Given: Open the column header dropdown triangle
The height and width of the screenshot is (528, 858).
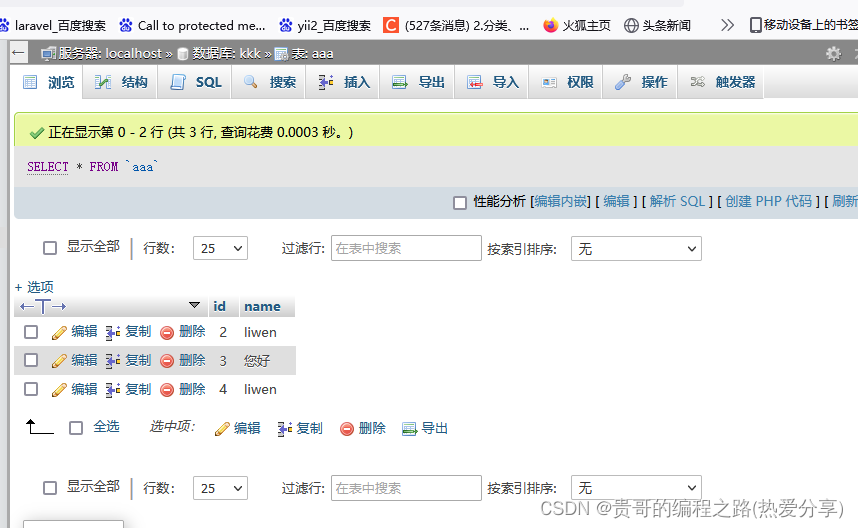Looking at the screenshot, I should pos(194,305).
